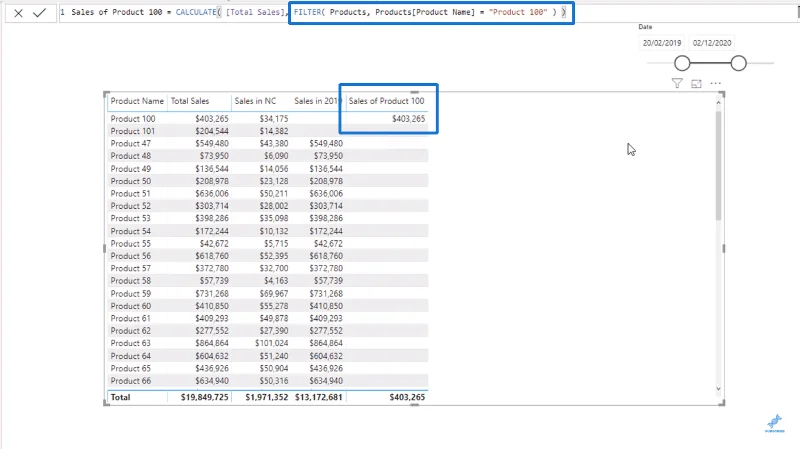Click the $4,163 Sales in NC cell
This screenshot has width=800, height=449.
point(276,281)
